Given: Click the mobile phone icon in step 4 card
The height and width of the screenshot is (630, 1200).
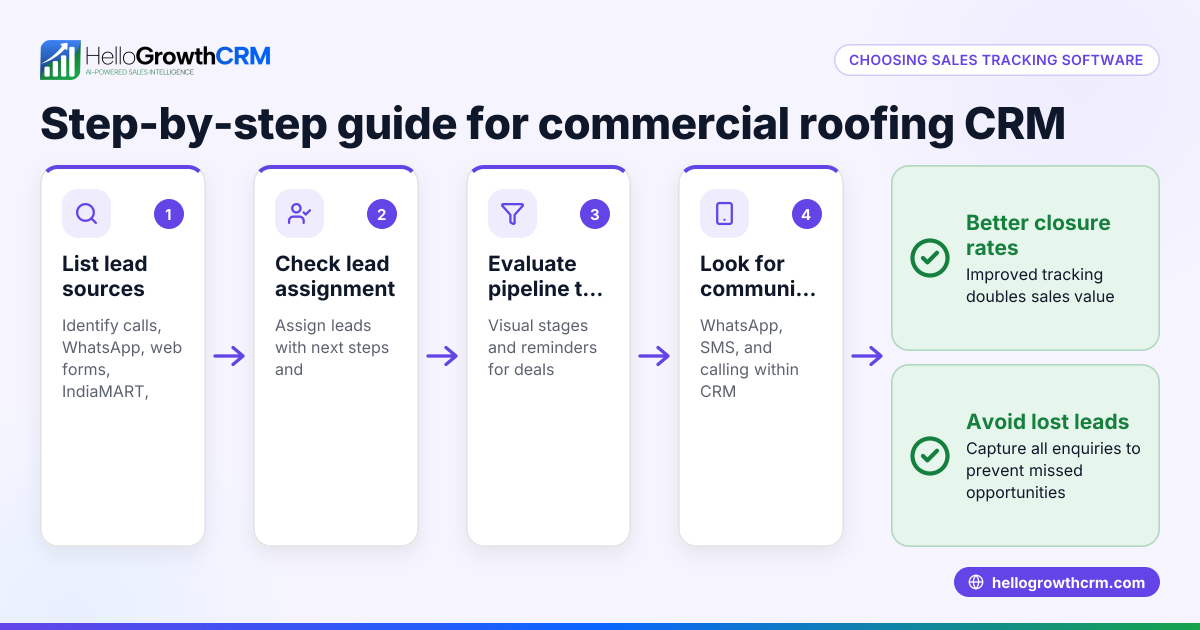Looking at the screenshot, I should tap(725, 214).
